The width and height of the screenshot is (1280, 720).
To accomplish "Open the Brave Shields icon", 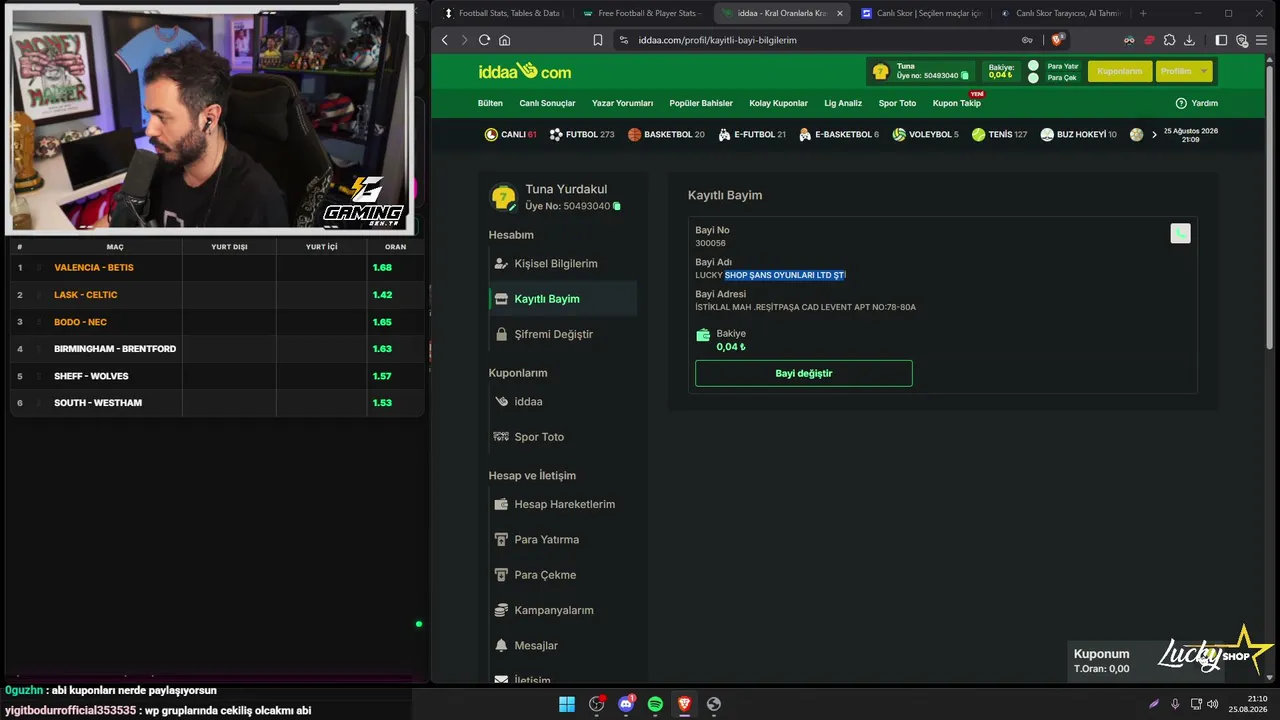I will (x=1057, y=40).
